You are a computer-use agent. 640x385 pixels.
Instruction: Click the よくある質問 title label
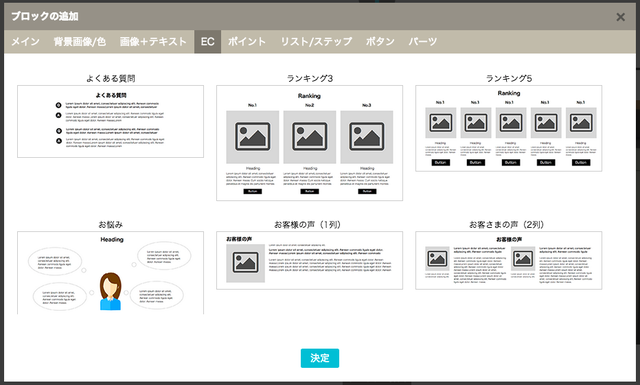[110, 78]
